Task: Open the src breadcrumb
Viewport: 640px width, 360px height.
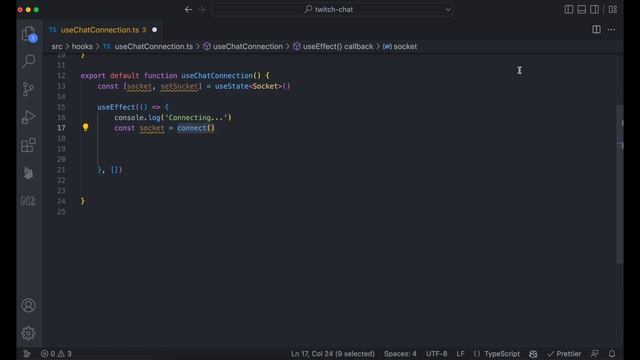Action: (x=57, y=47)
